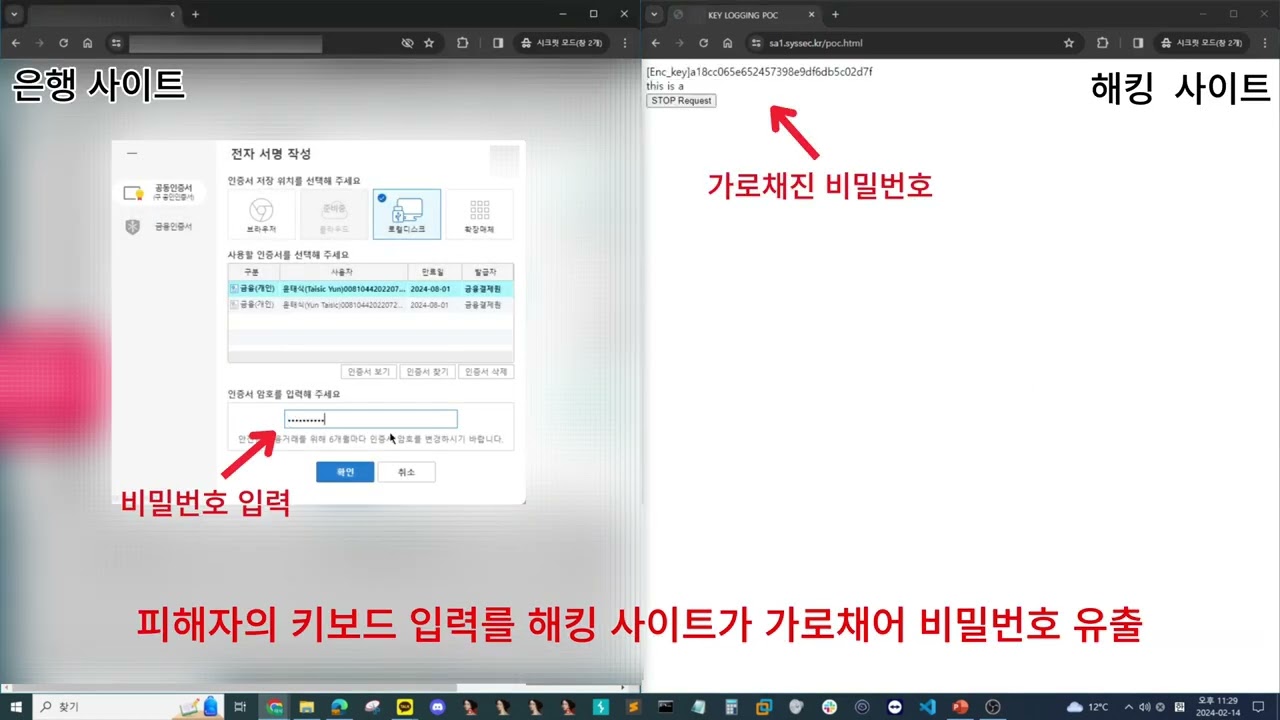This screenshot has height=720, width=1280.
Task: Open File Explorer from taskbar
Action: click(307, 707)
